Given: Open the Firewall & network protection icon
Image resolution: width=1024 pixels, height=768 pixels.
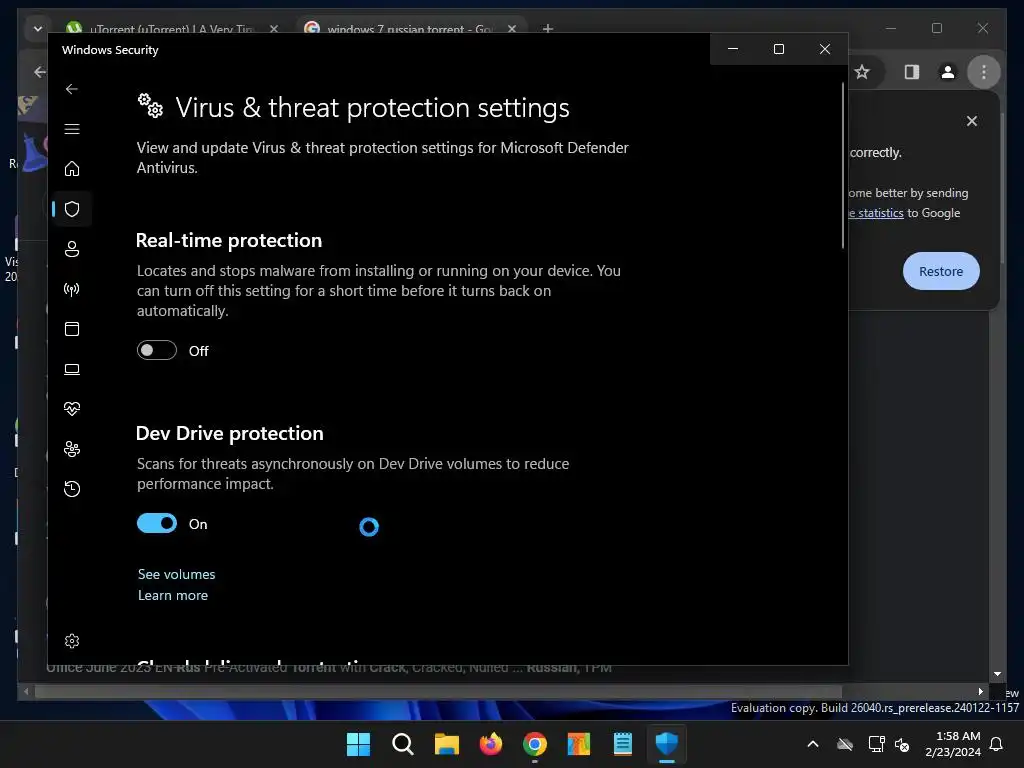Looking at the screenshot, I should pos(72,289).
